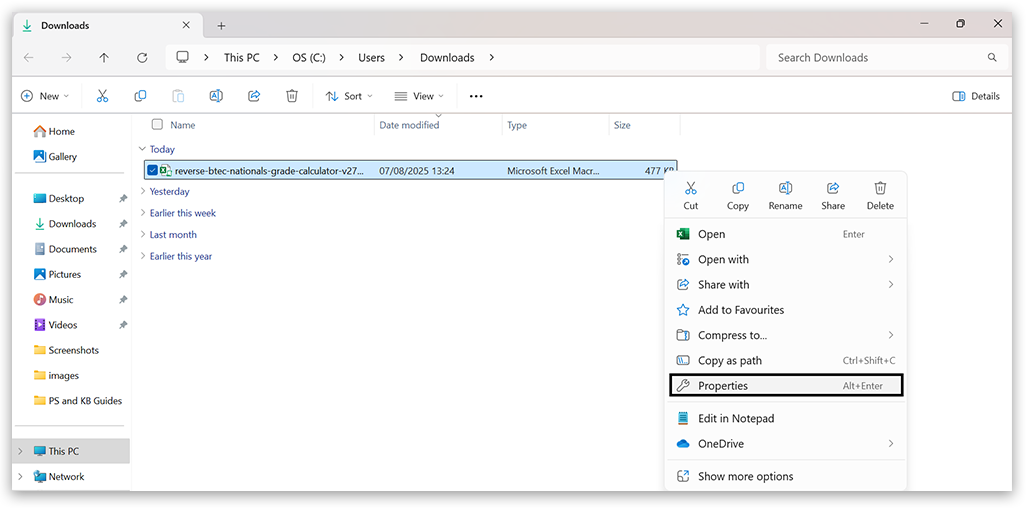Uncheck the selected Excel file checkbox

tap(153, 171)
